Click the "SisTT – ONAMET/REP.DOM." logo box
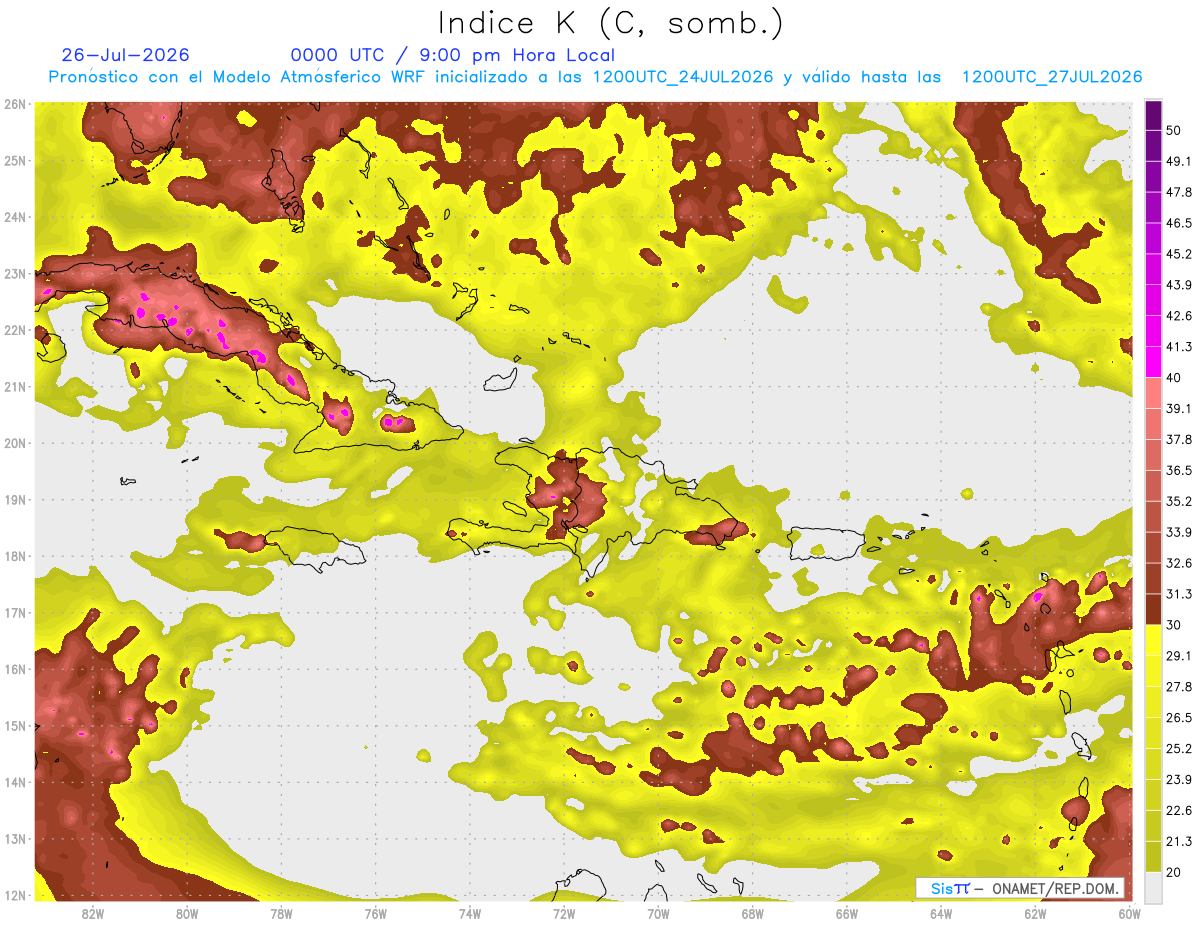 click(x=1020, y=888)
